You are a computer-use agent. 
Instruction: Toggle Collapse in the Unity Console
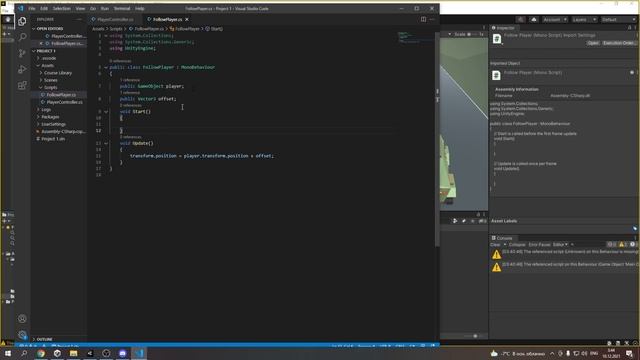point(517,244)
